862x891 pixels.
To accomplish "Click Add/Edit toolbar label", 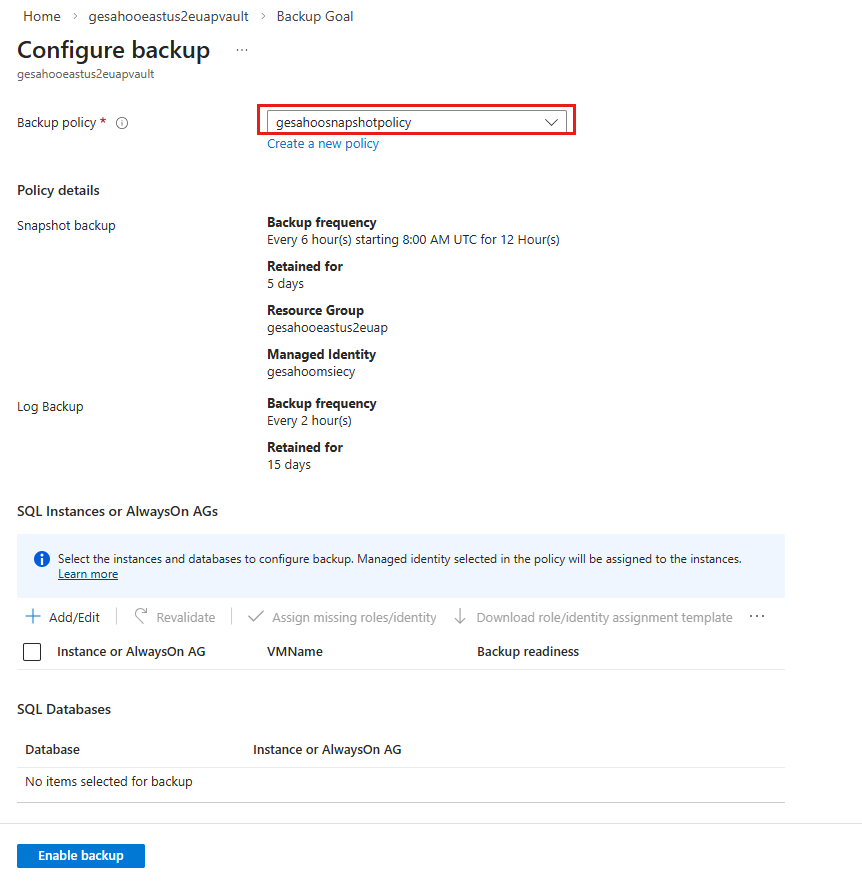I will (x=74, y=618).
